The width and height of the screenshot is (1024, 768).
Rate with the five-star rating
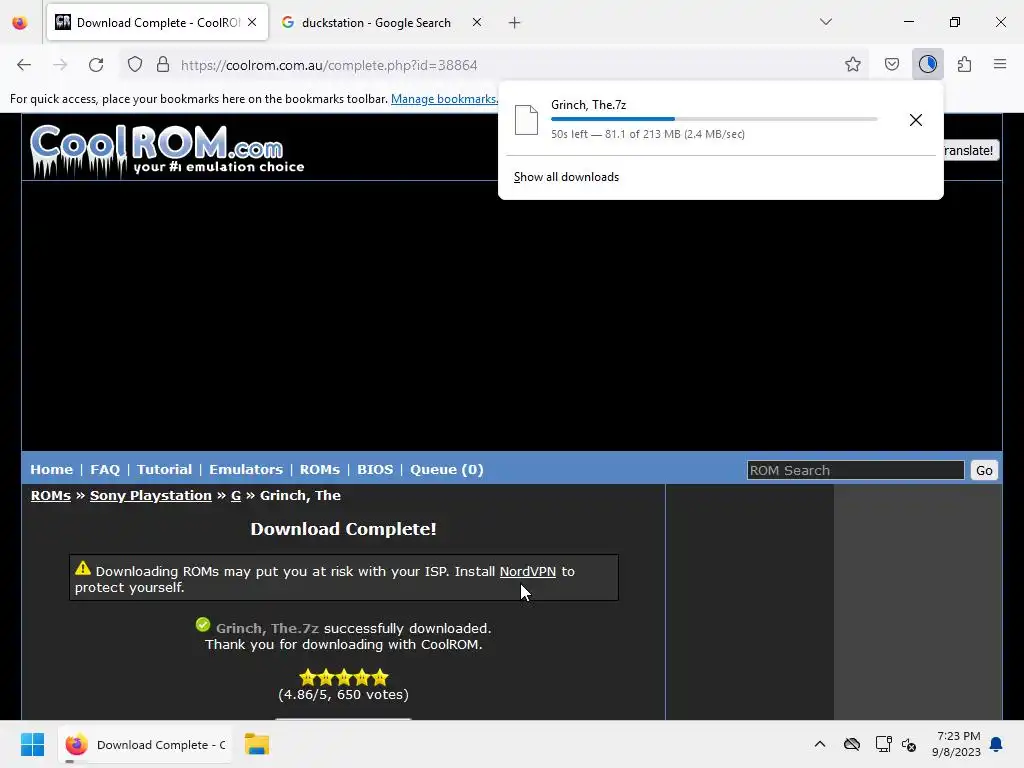pyautogui.click(x=344, y=677)
